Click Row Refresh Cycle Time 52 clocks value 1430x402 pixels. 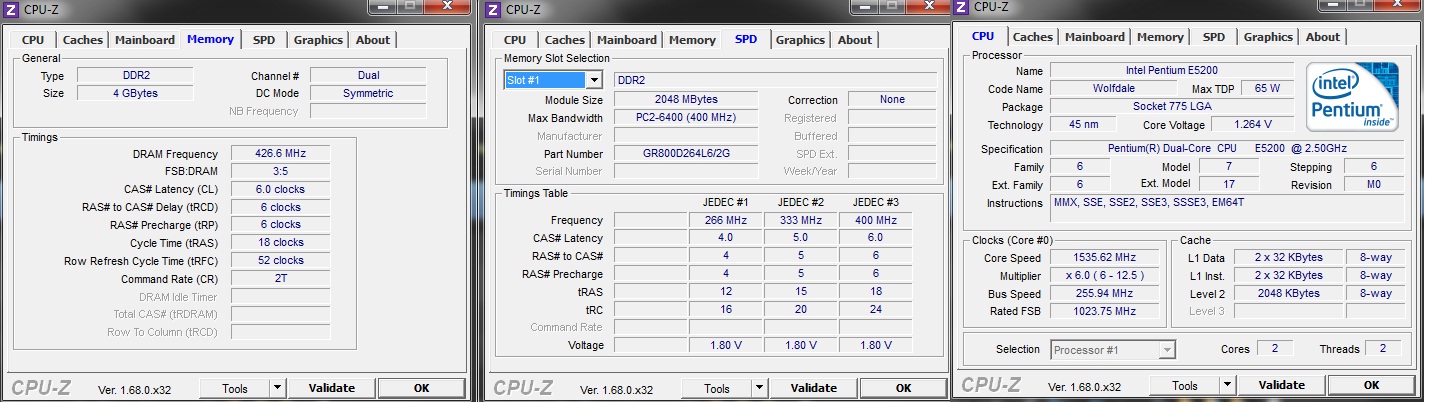pyautogui.click(x=280, y=260)
